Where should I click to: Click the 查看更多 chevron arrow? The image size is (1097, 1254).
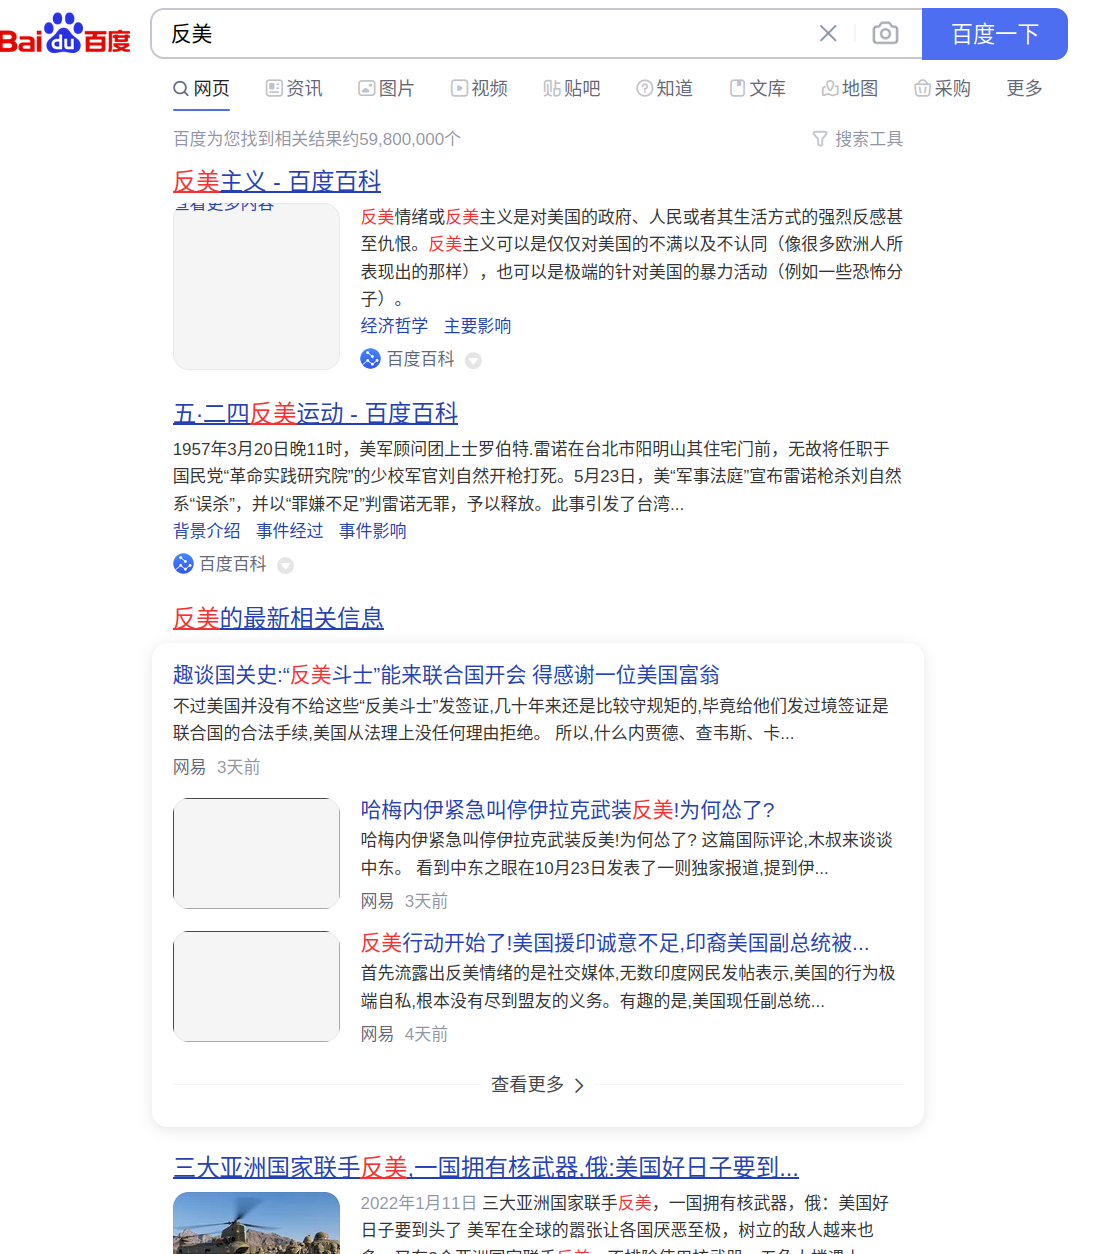tap(579, 1086)
